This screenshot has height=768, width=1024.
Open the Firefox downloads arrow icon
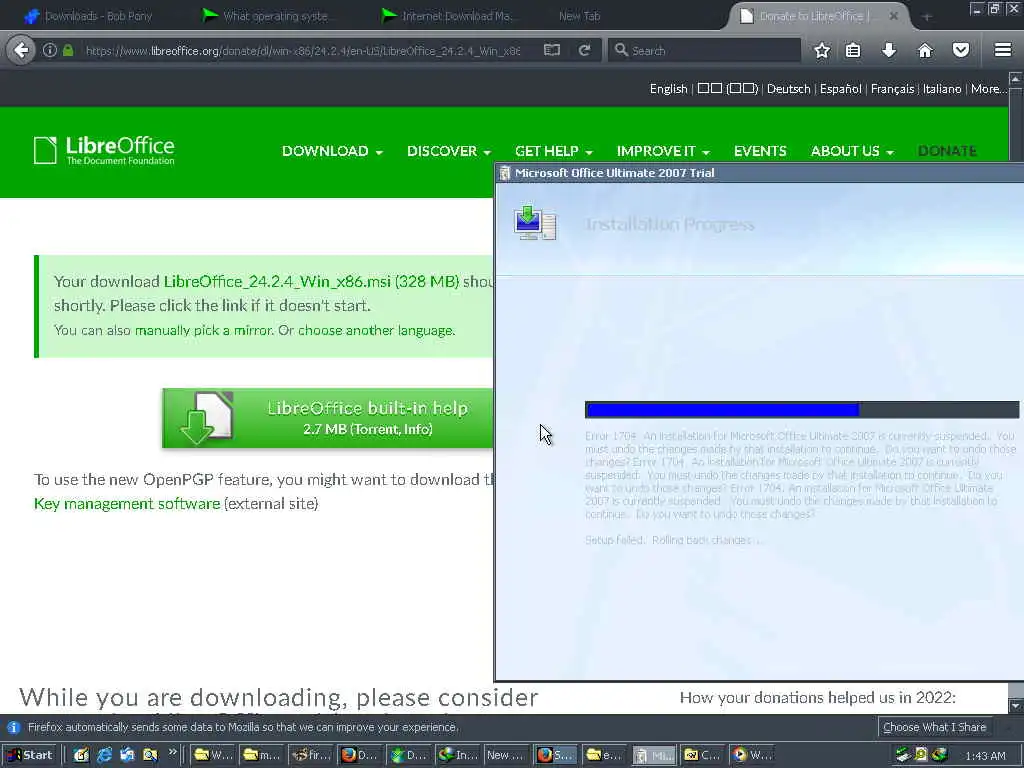click(x=889, y=50)
